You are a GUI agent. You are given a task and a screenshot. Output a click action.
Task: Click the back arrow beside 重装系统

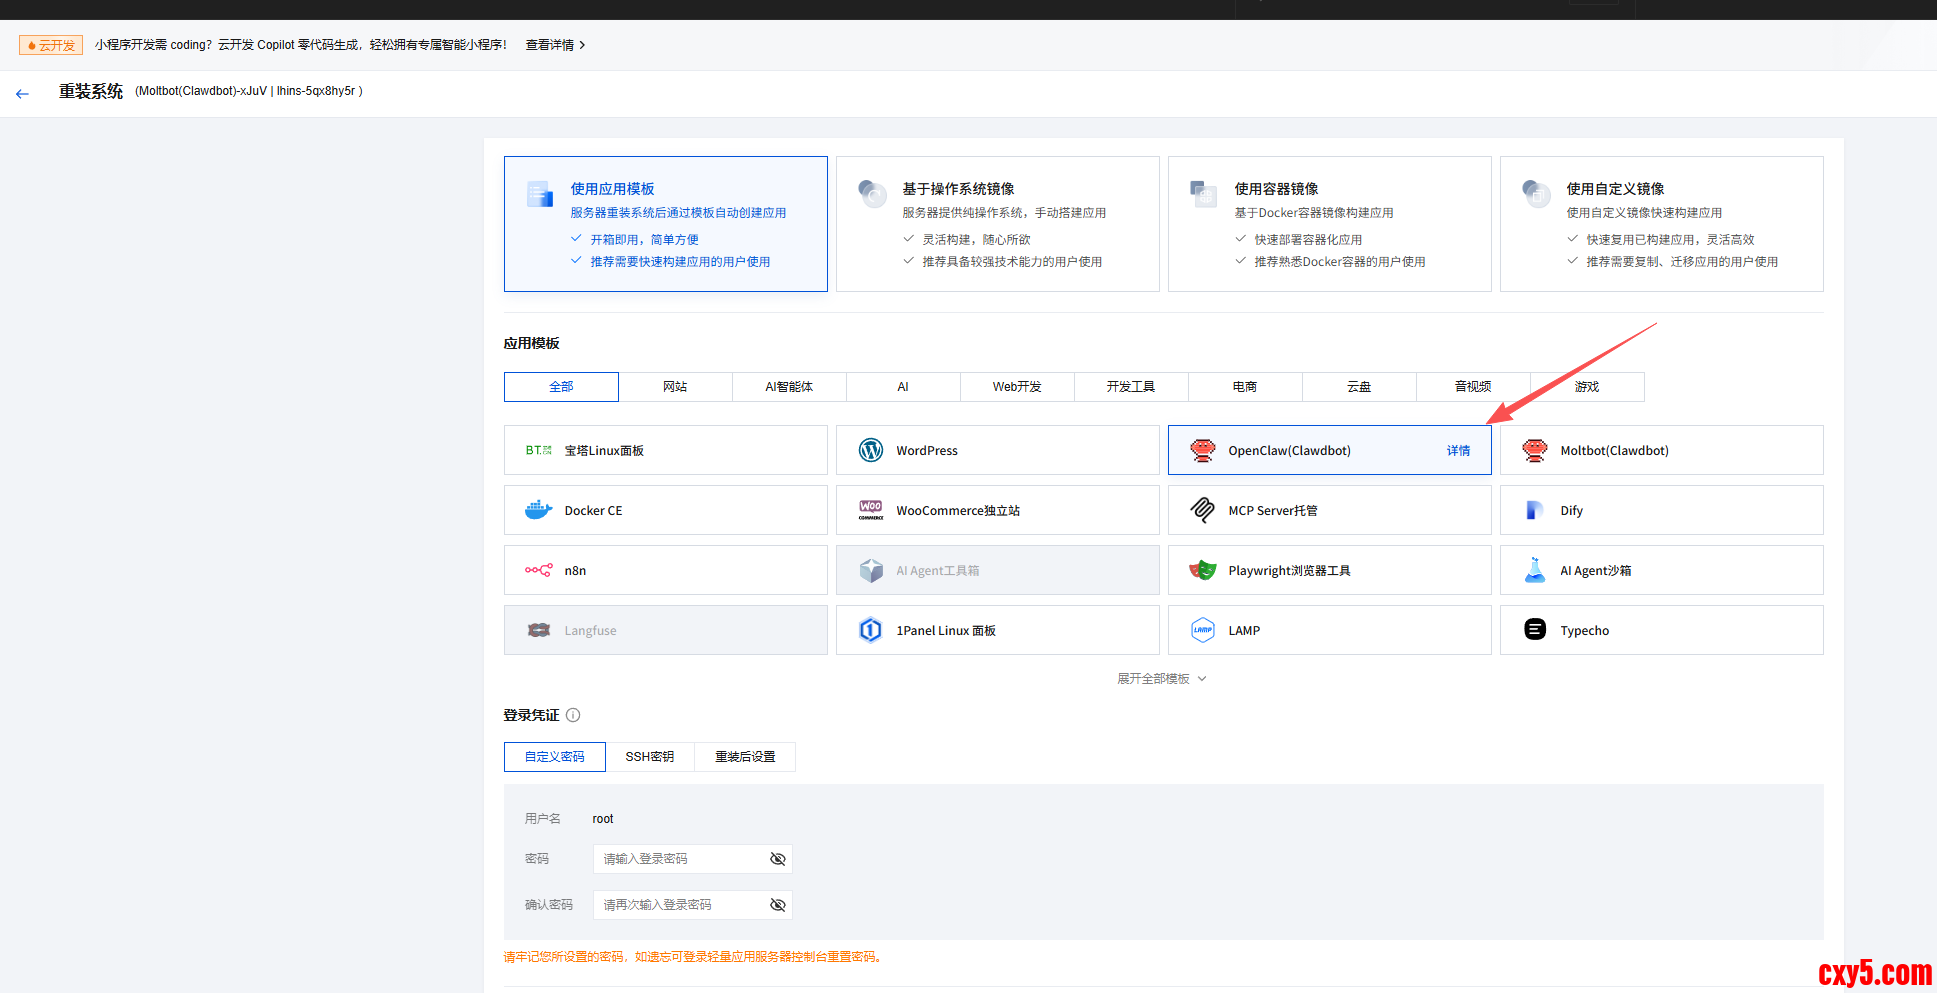(23, 94)
